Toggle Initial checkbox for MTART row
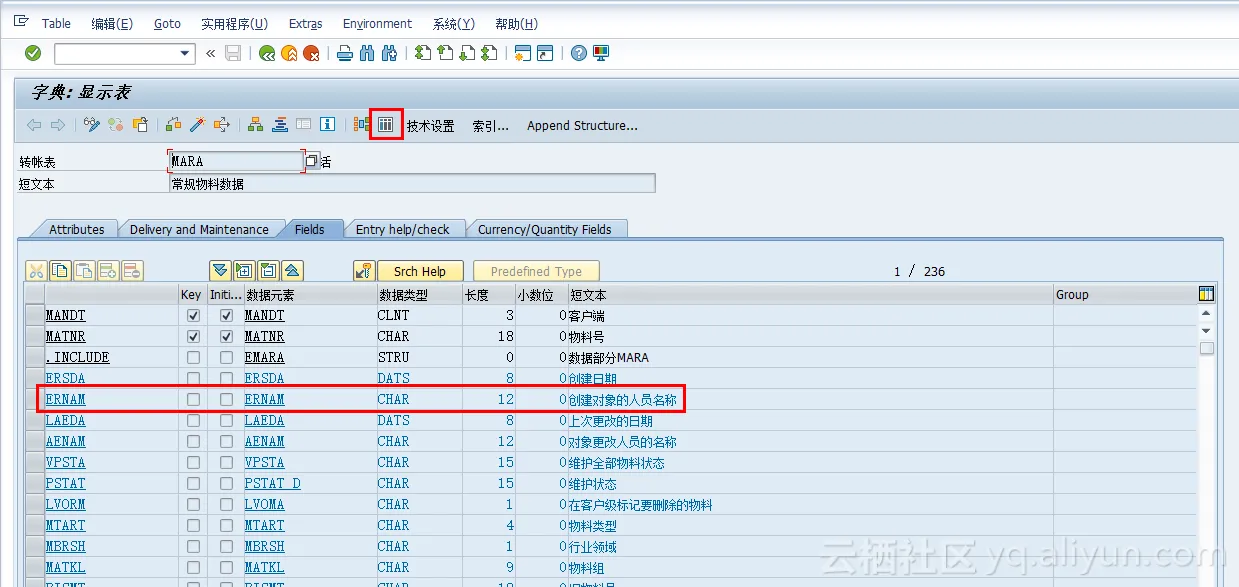Screen dimensions: 1239x587 (227, 525)
